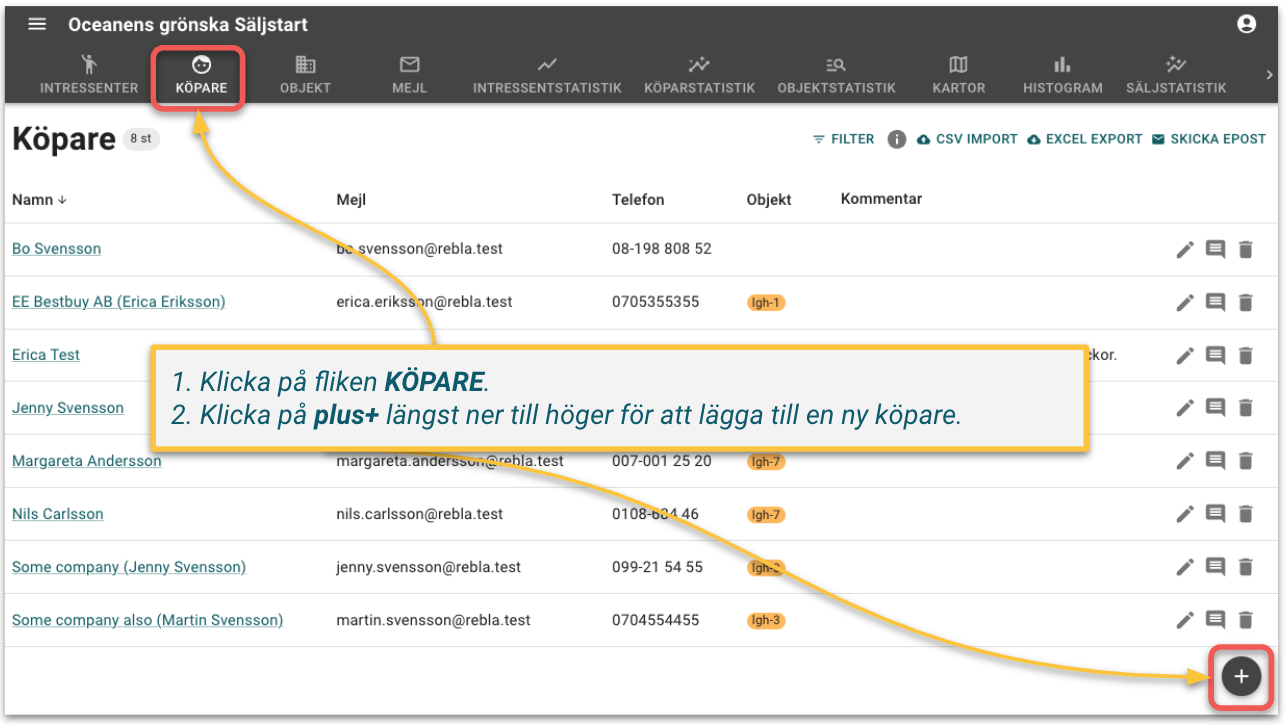Screen dimensions: 1286x725
Task: Toggle sort order on the Namn column
Action: click(x=38, y=199)
